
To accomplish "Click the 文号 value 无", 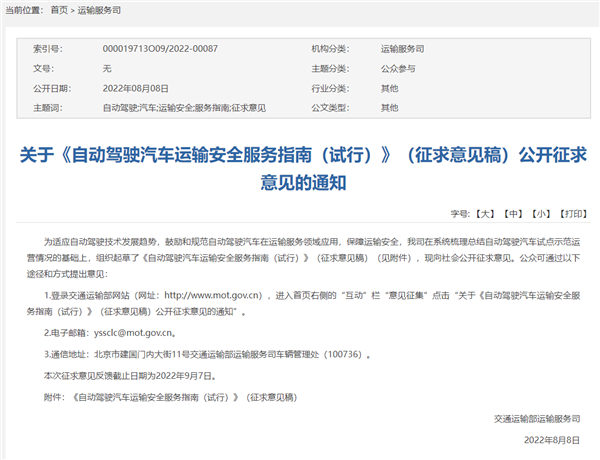I will (107, 69).
